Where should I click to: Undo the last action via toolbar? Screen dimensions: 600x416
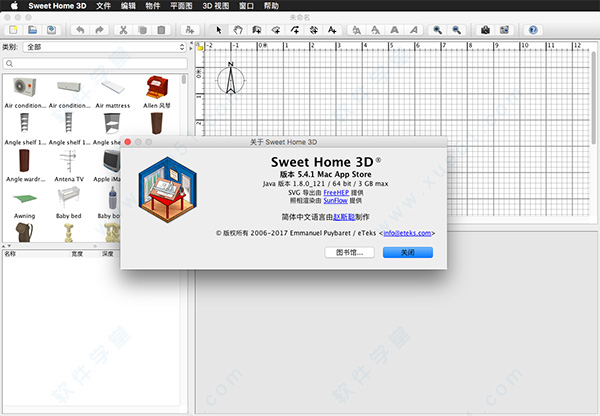pos(80,30)
